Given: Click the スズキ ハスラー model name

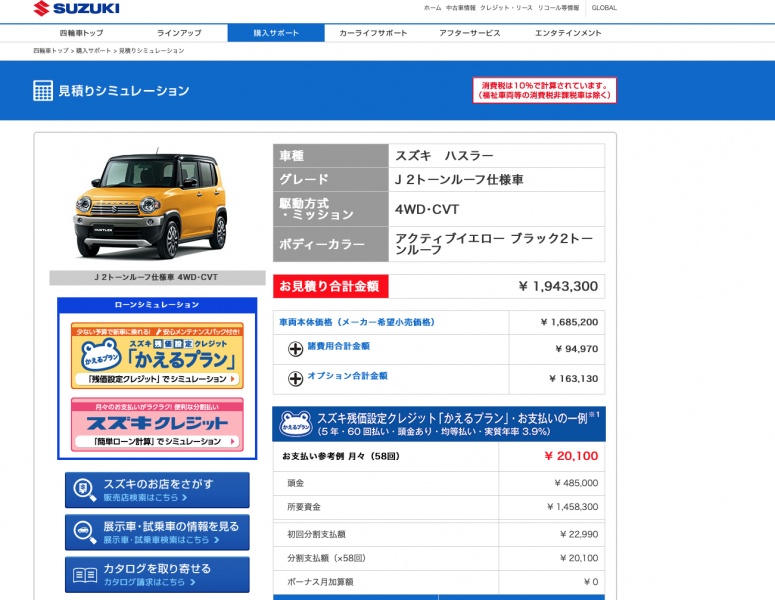Looking at the screenshot, I should [444, 156].
